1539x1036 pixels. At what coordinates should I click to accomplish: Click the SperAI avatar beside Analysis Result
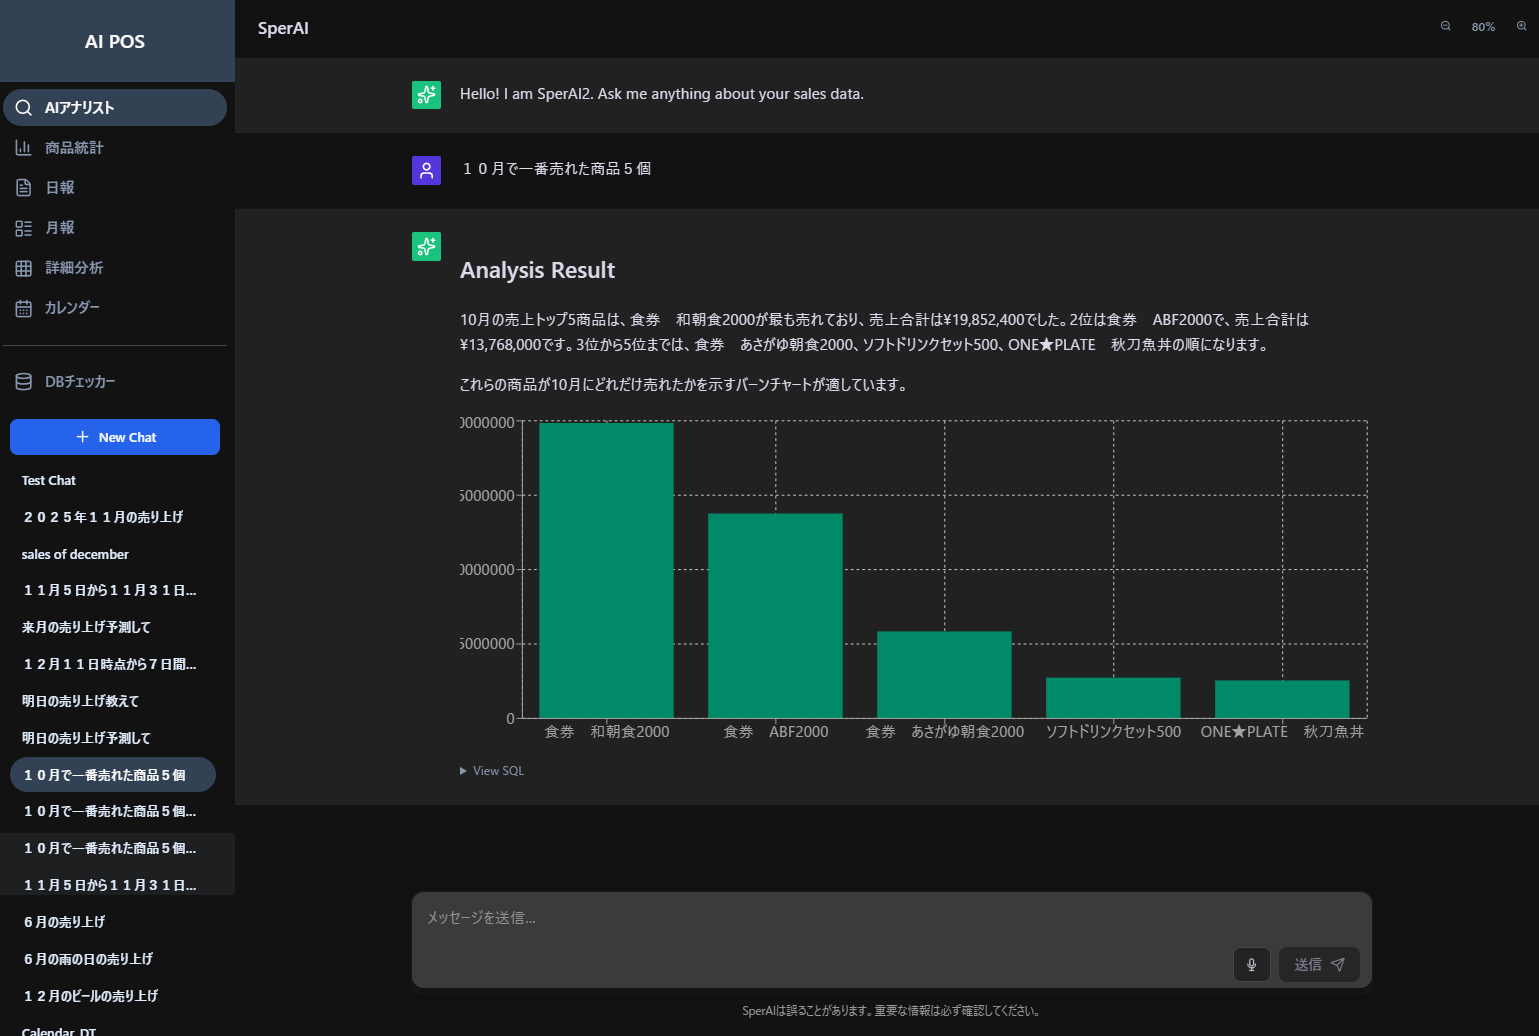click(x=427, y=246)
